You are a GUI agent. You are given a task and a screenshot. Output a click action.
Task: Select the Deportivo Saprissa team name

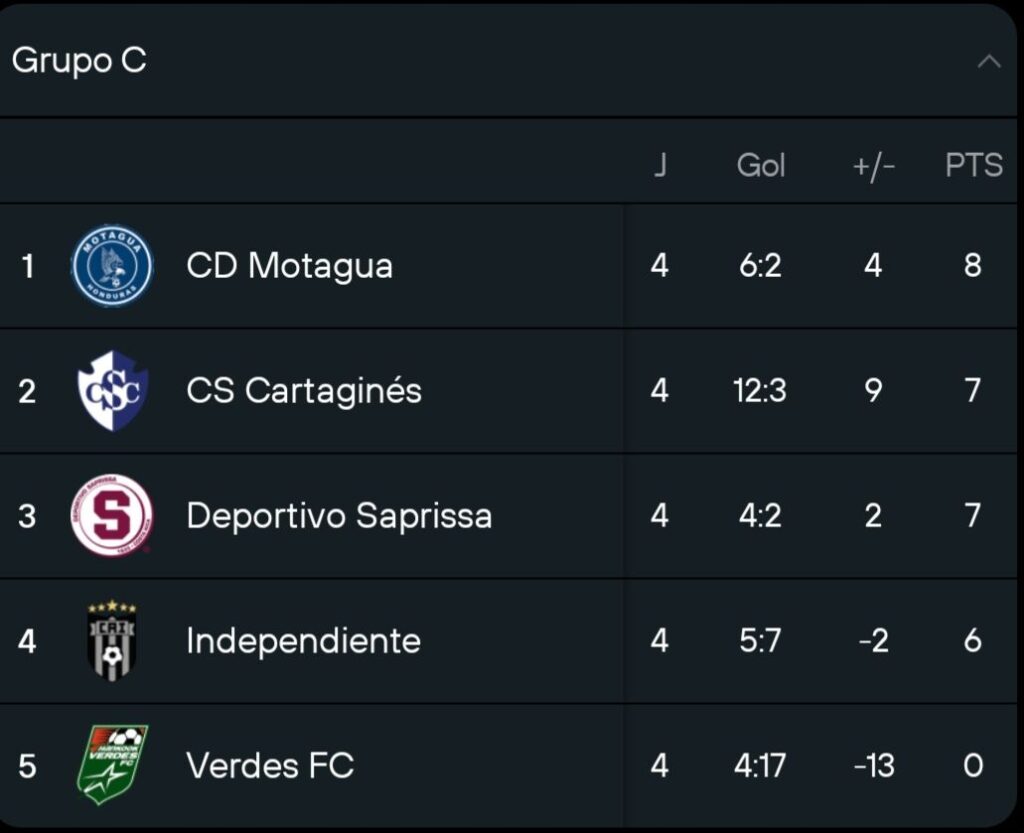(339, 516)
